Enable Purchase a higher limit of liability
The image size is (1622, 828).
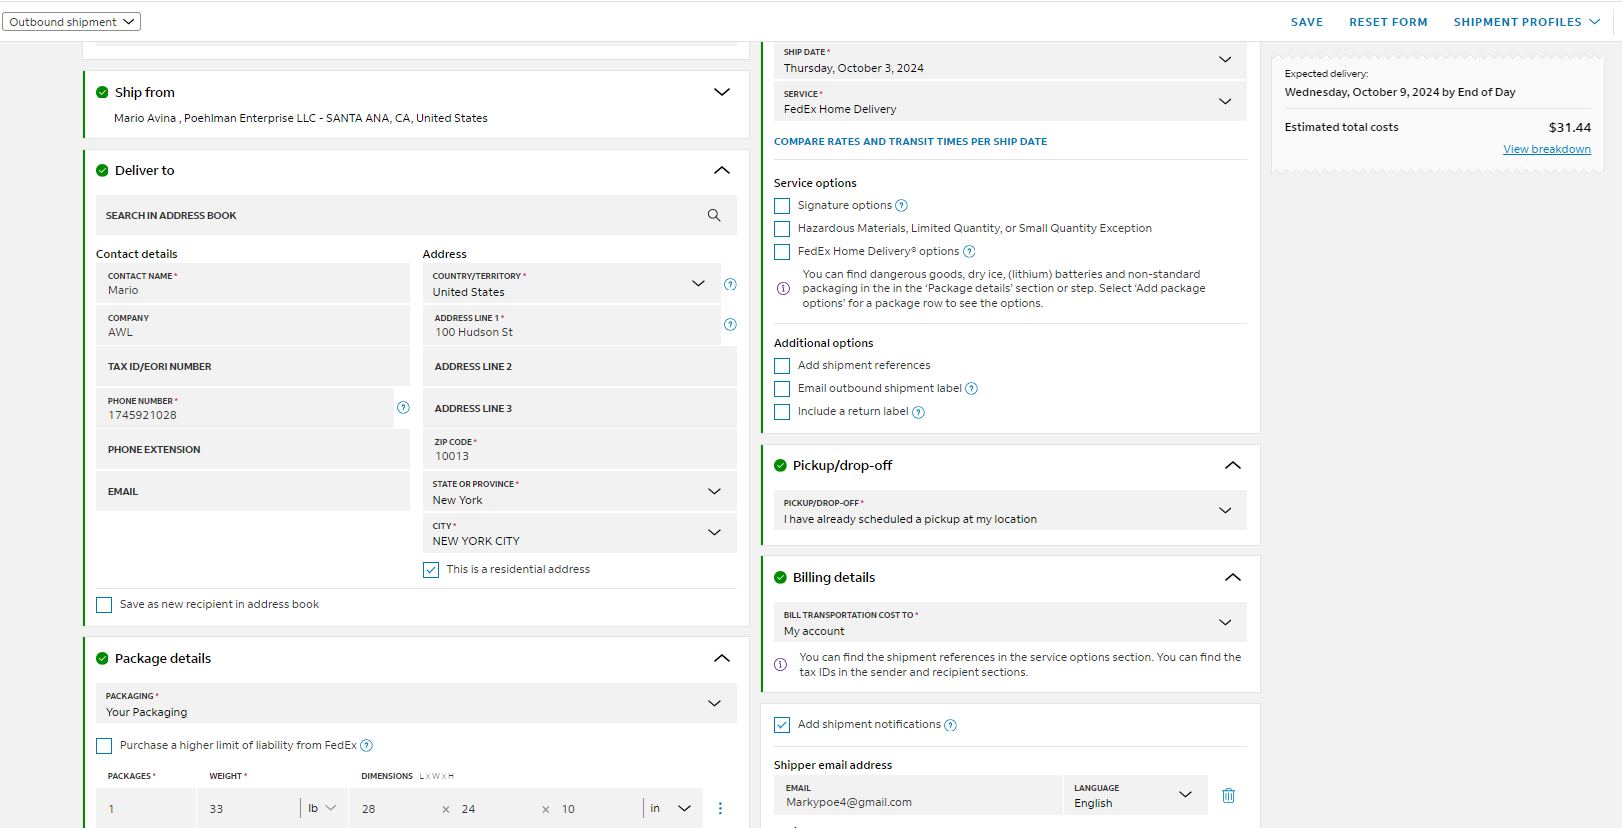104,746
